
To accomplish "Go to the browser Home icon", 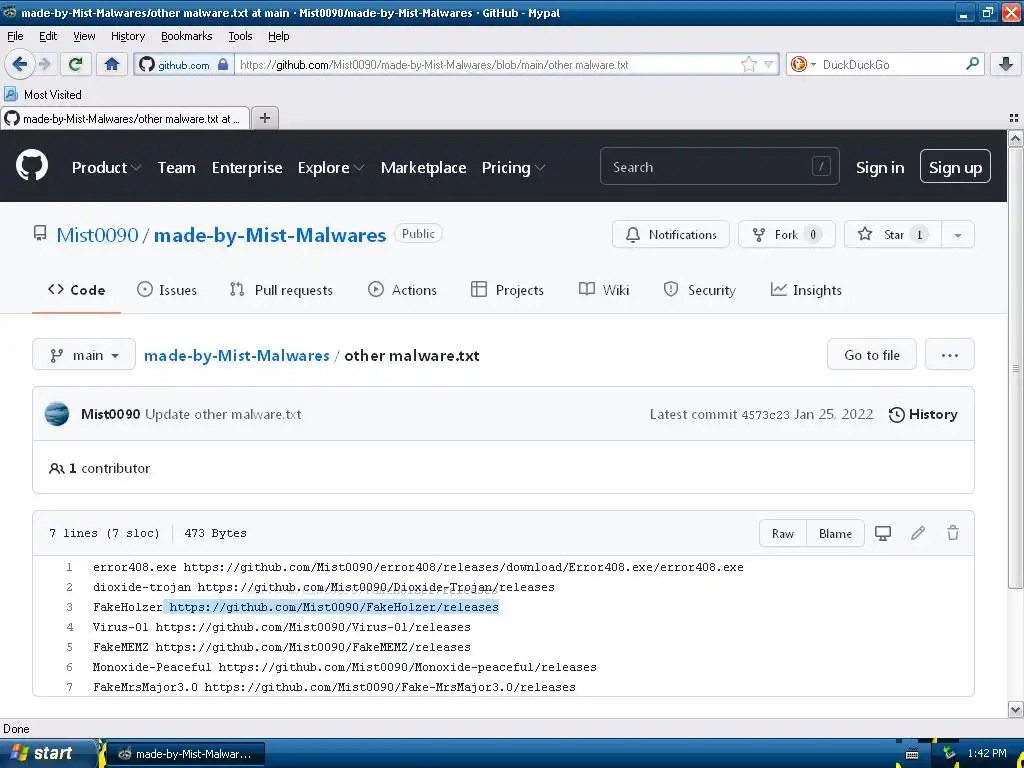I will point(112,64).
